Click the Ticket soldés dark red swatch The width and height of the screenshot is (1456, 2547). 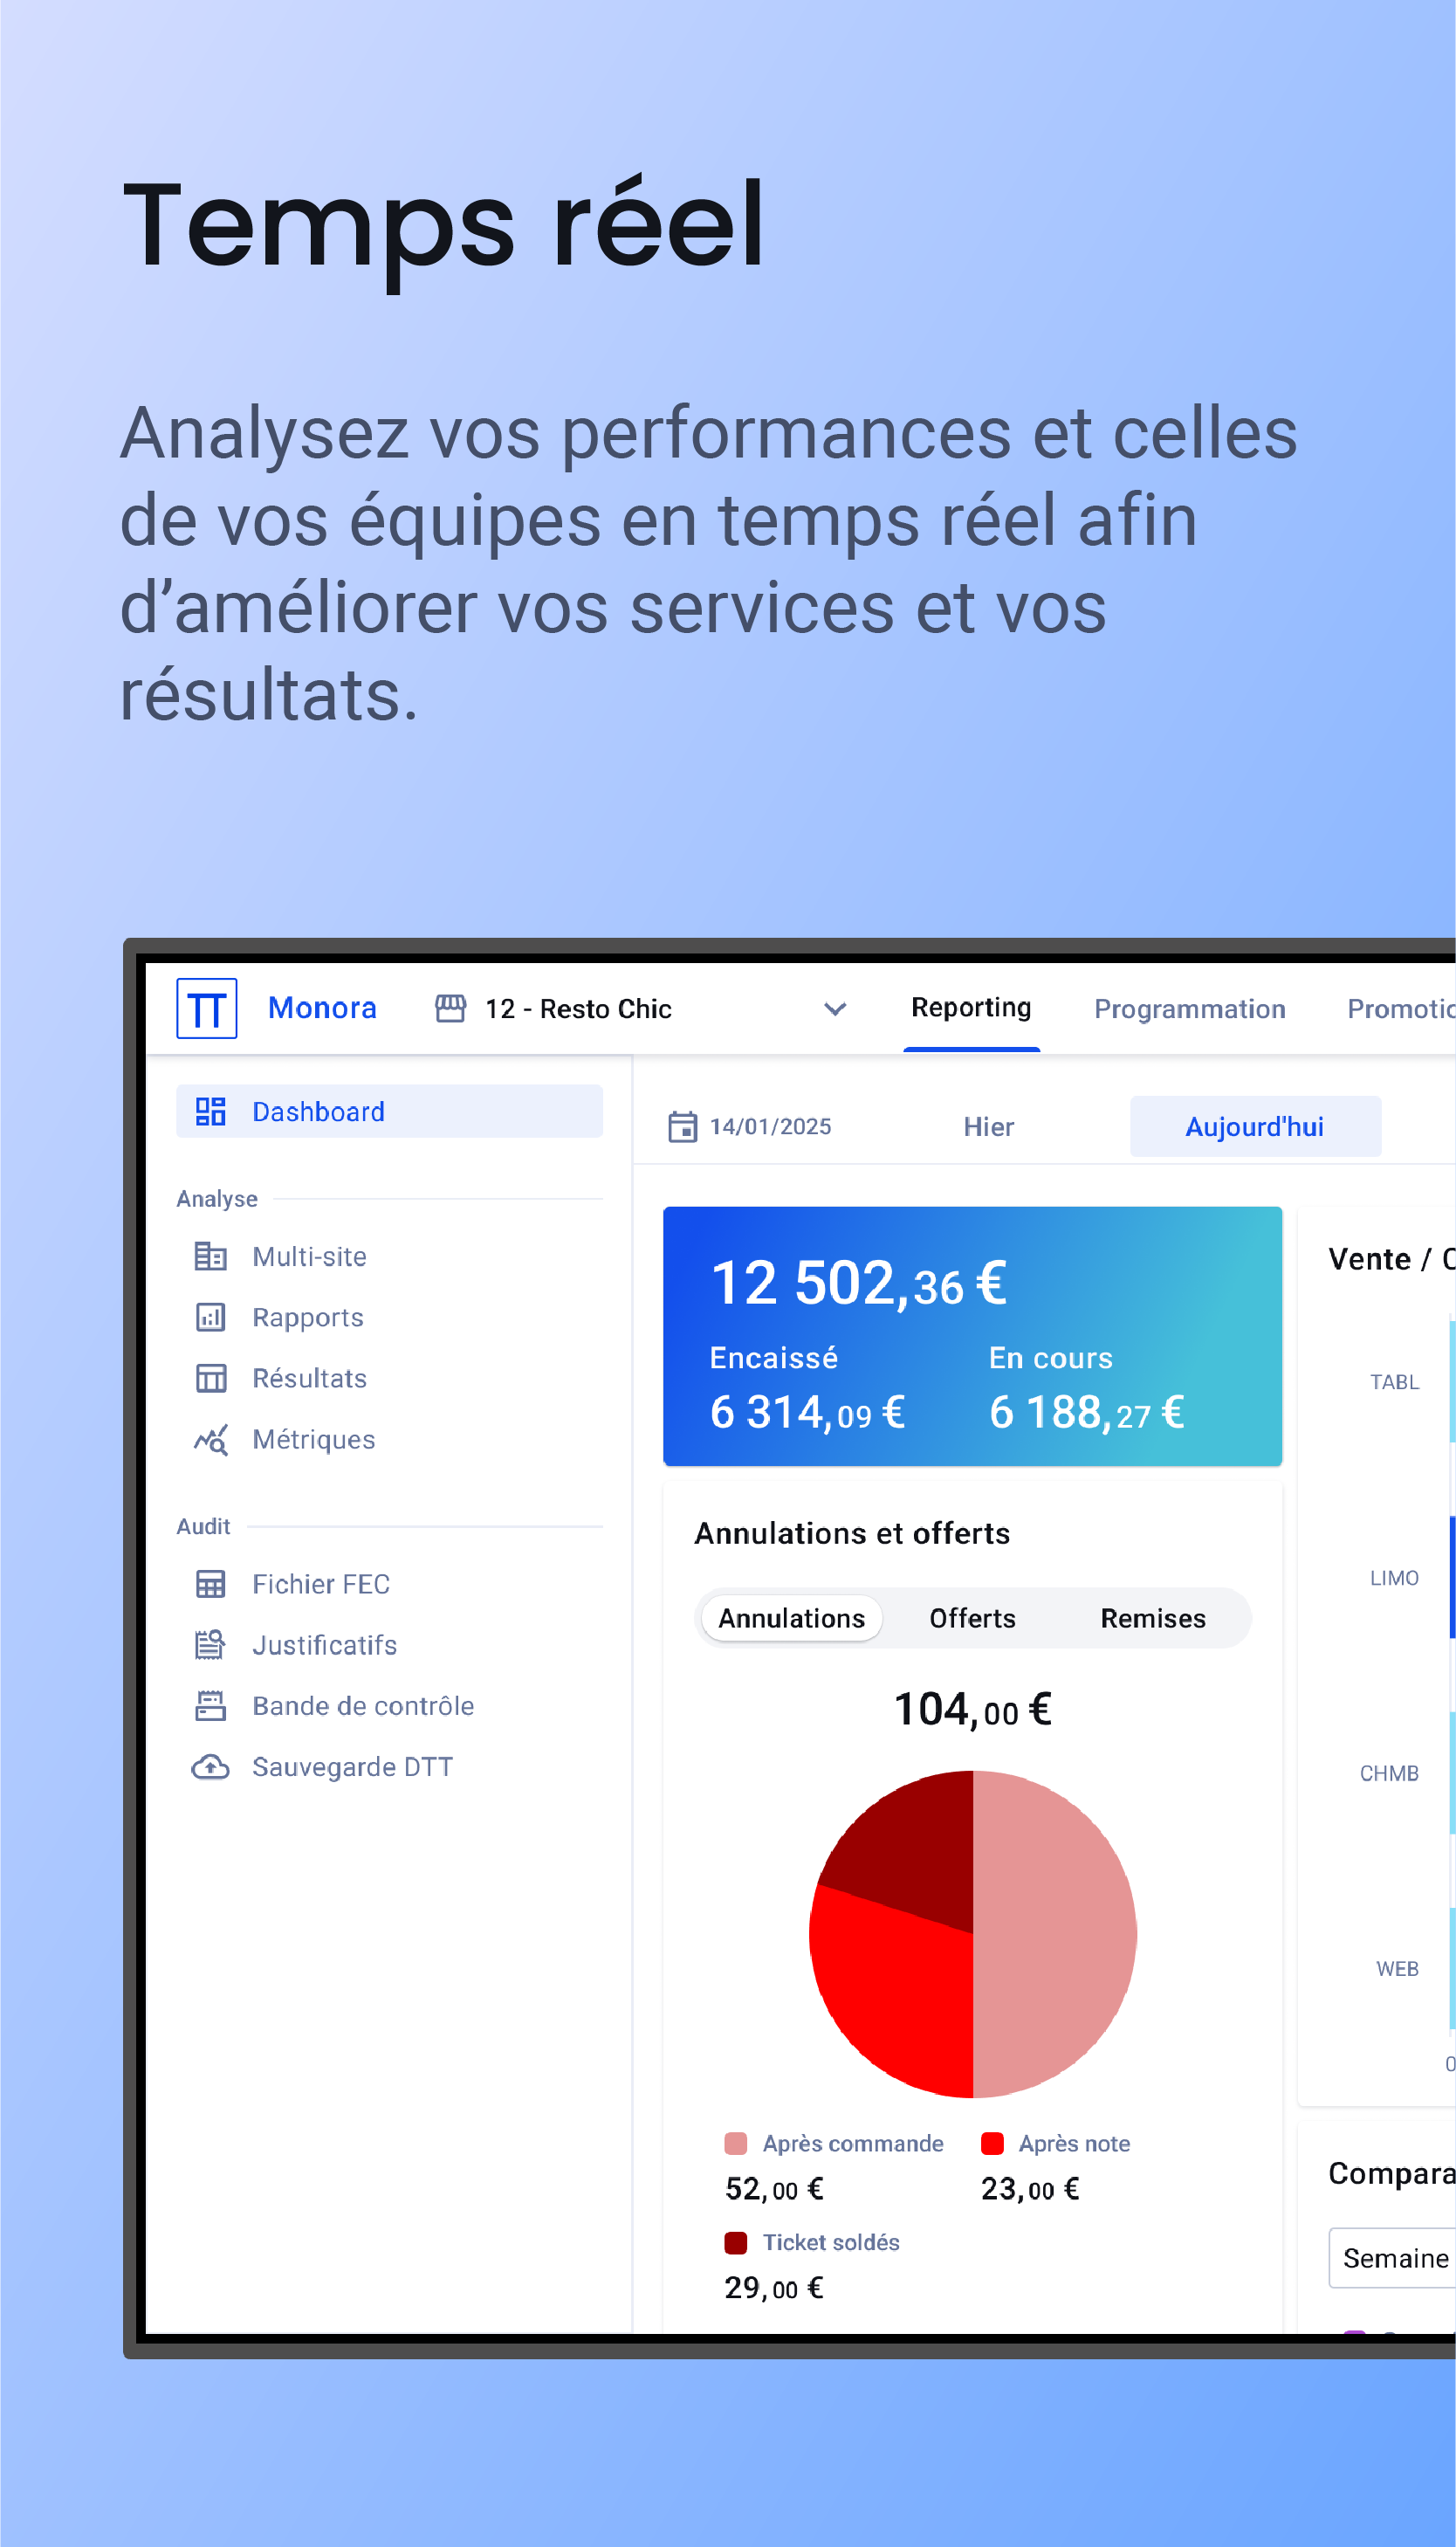pos(736,2242)
